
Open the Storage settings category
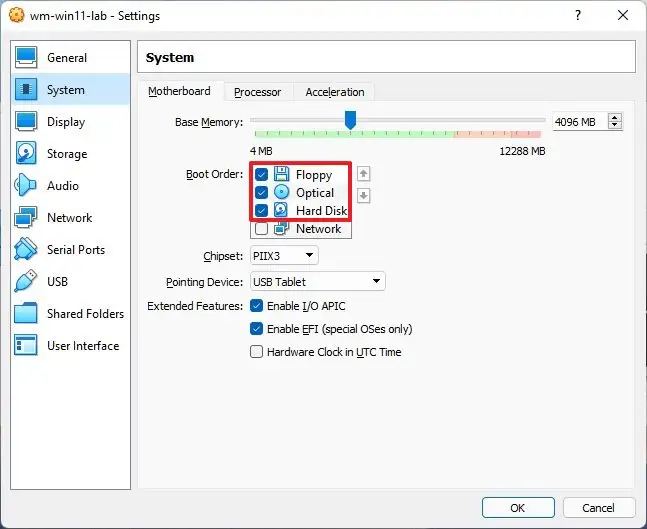coord(71,153)
